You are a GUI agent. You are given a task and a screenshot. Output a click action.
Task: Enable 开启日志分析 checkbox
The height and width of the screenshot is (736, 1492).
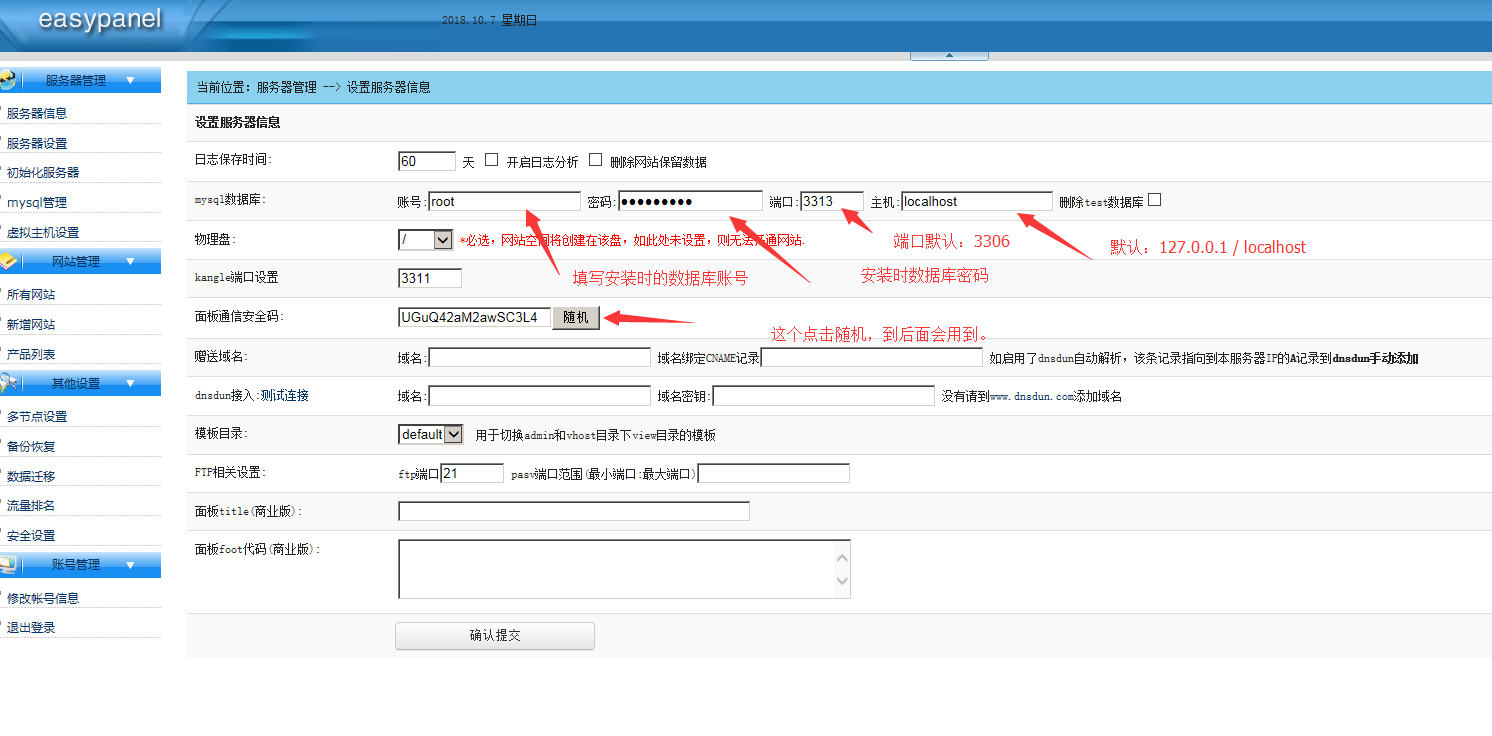tap(493, 159)
